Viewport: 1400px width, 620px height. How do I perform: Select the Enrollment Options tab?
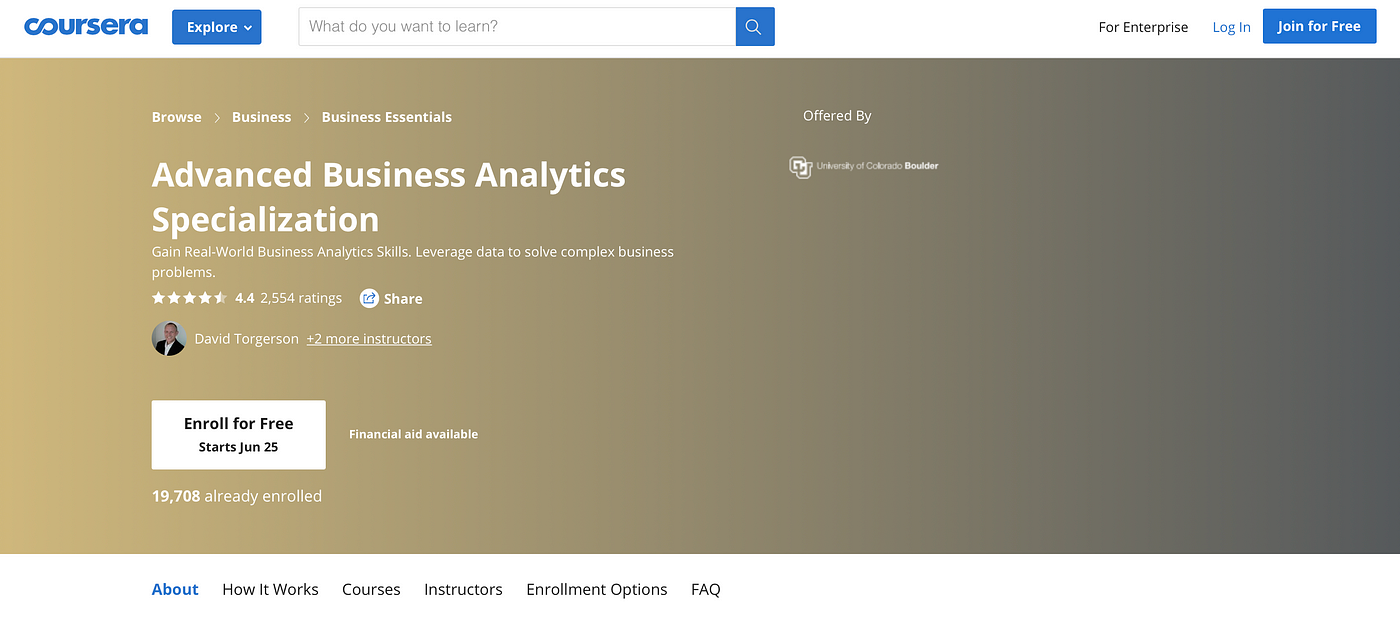coord(597,590)
